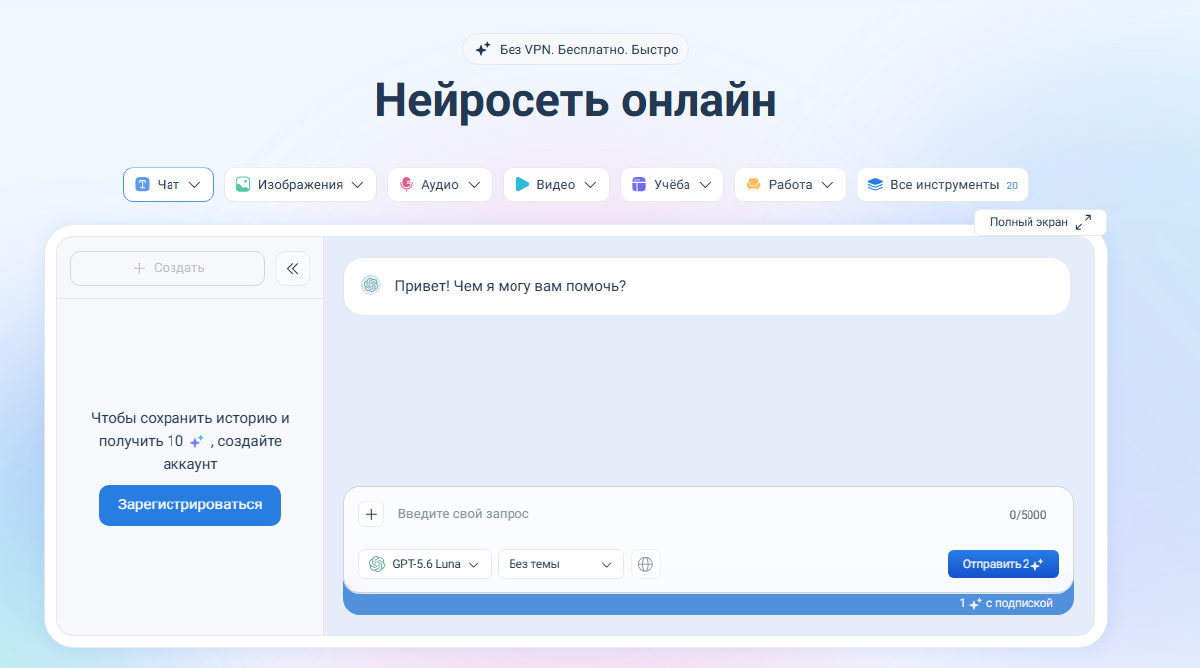The width and height of the screenshot is (1200, 668).
Task: Click the assistant avatar icon beside greeting
Action: [371, 286]
